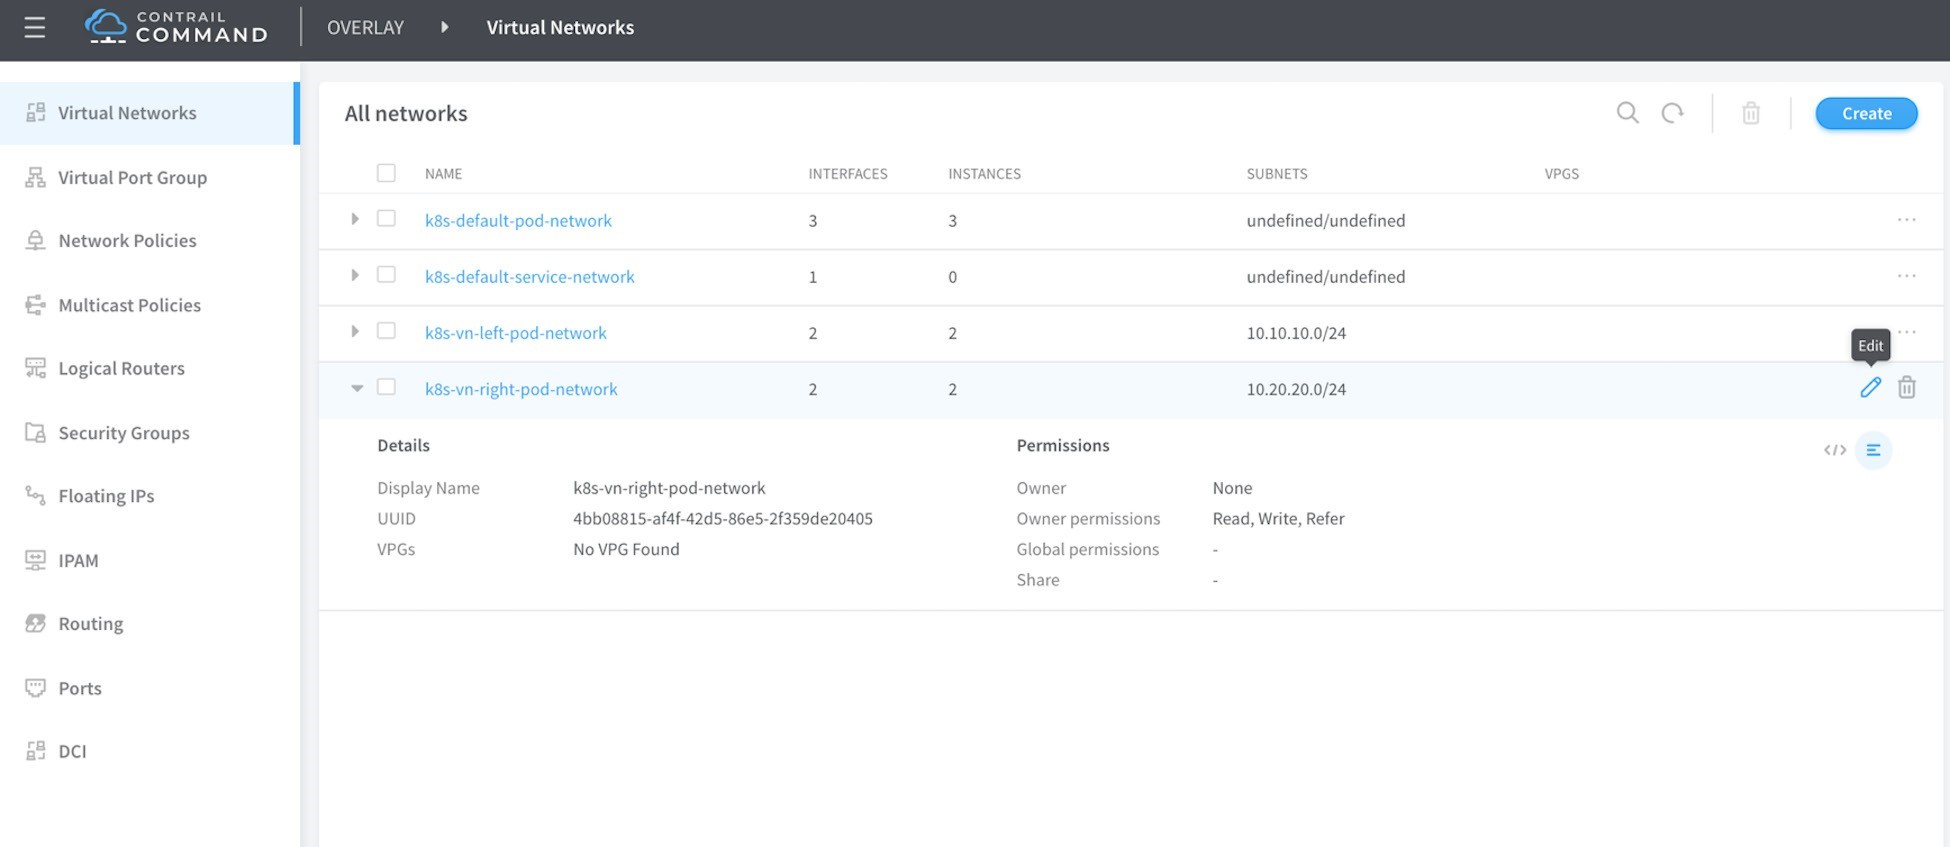This screenshot has height=847, width=1950.
Task: Check the k8s-default-pod-network row checkbox
Action: pos(386,218)
